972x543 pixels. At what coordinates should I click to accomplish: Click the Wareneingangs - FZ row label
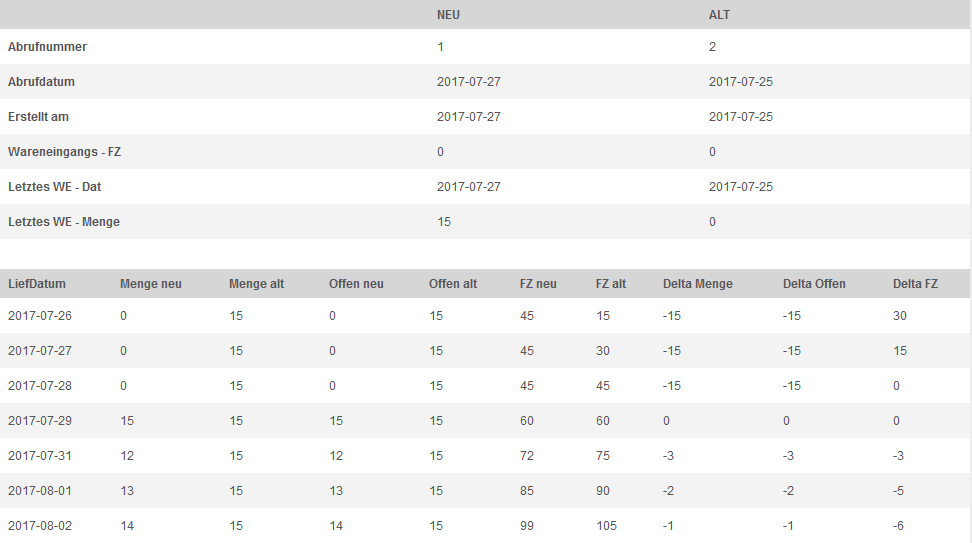tap(64, 152)
